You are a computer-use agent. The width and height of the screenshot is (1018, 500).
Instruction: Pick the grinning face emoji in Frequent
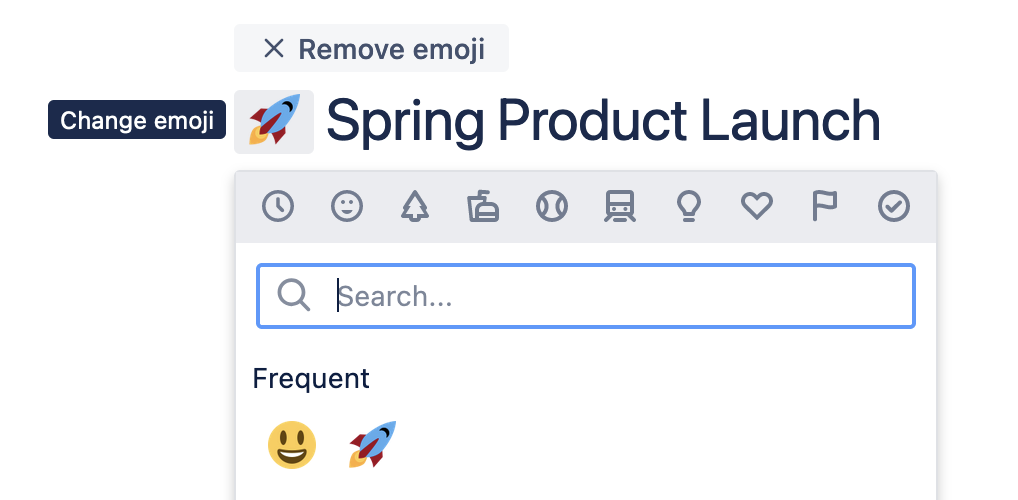pos(292,445)
